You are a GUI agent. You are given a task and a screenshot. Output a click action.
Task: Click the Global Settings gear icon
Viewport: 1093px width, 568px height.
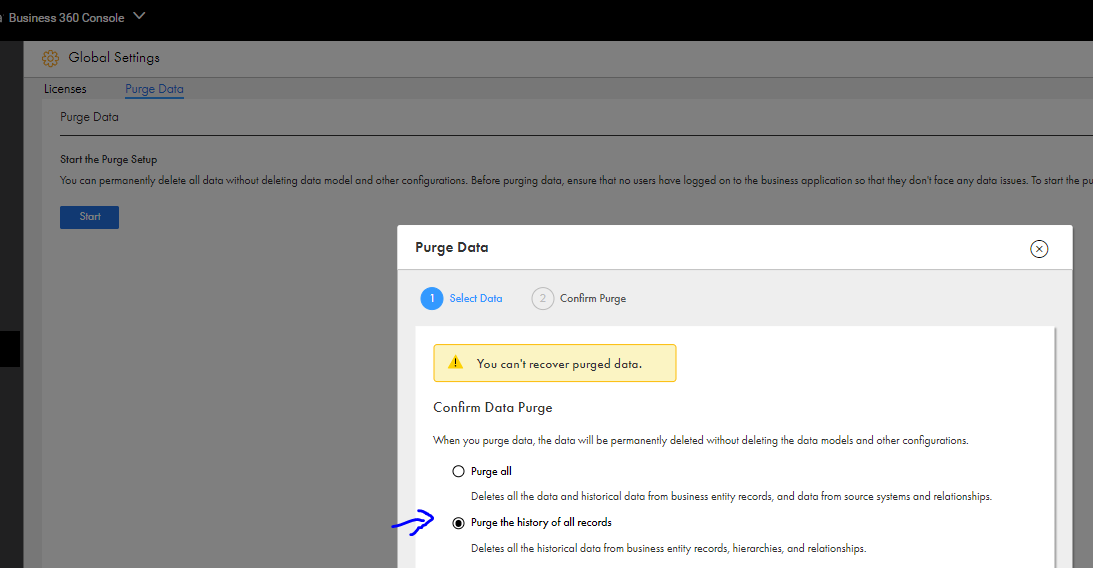(x=50, y=59)
